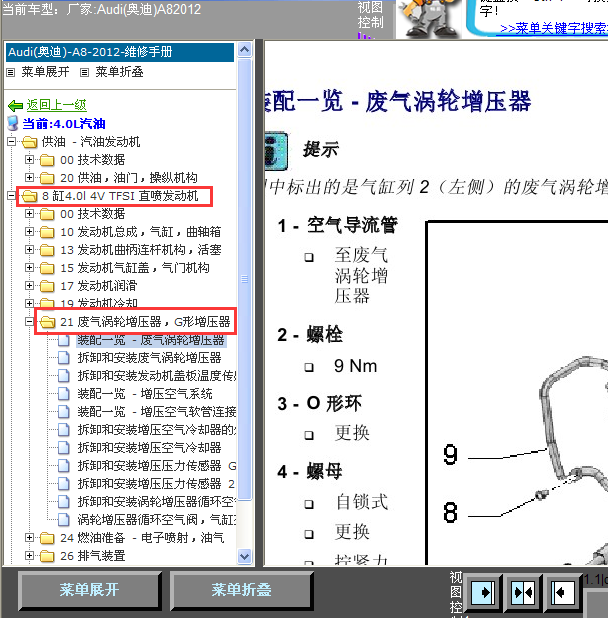
Task: Click the mechanic mascot image in header
Action: tap(429, 18)
